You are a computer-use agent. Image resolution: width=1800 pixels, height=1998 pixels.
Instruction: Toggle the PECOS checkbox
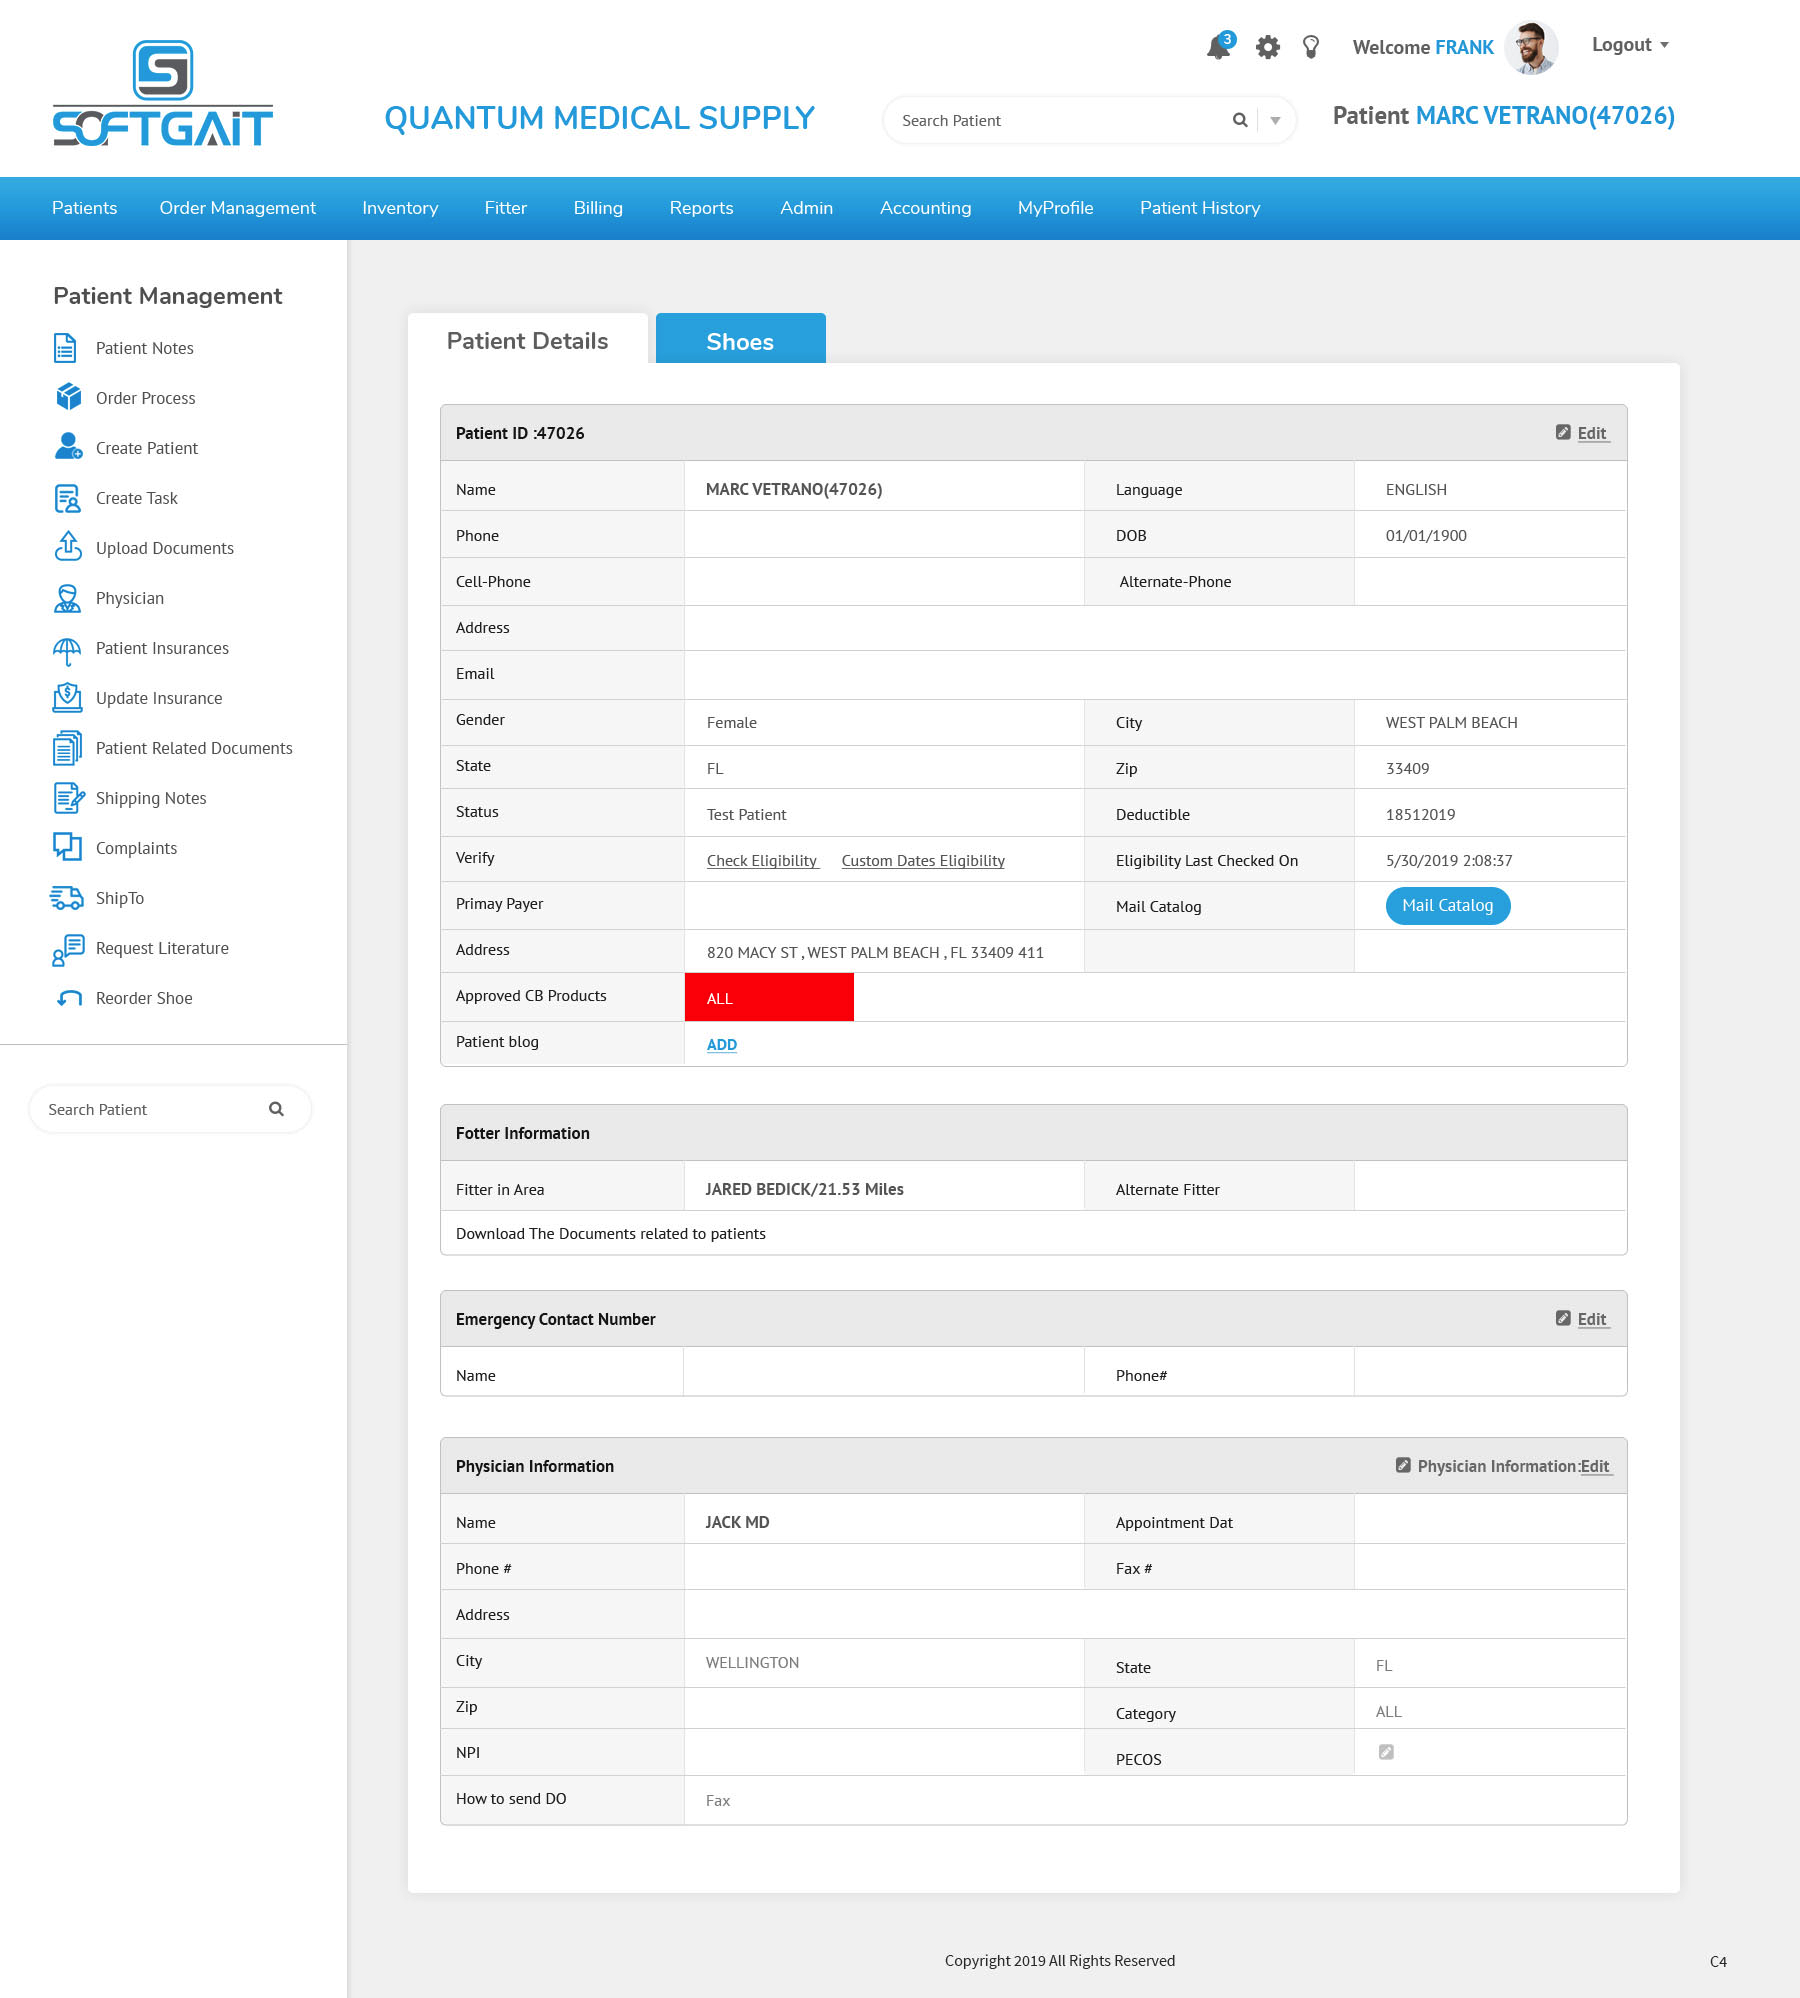pos(1386,1752)
